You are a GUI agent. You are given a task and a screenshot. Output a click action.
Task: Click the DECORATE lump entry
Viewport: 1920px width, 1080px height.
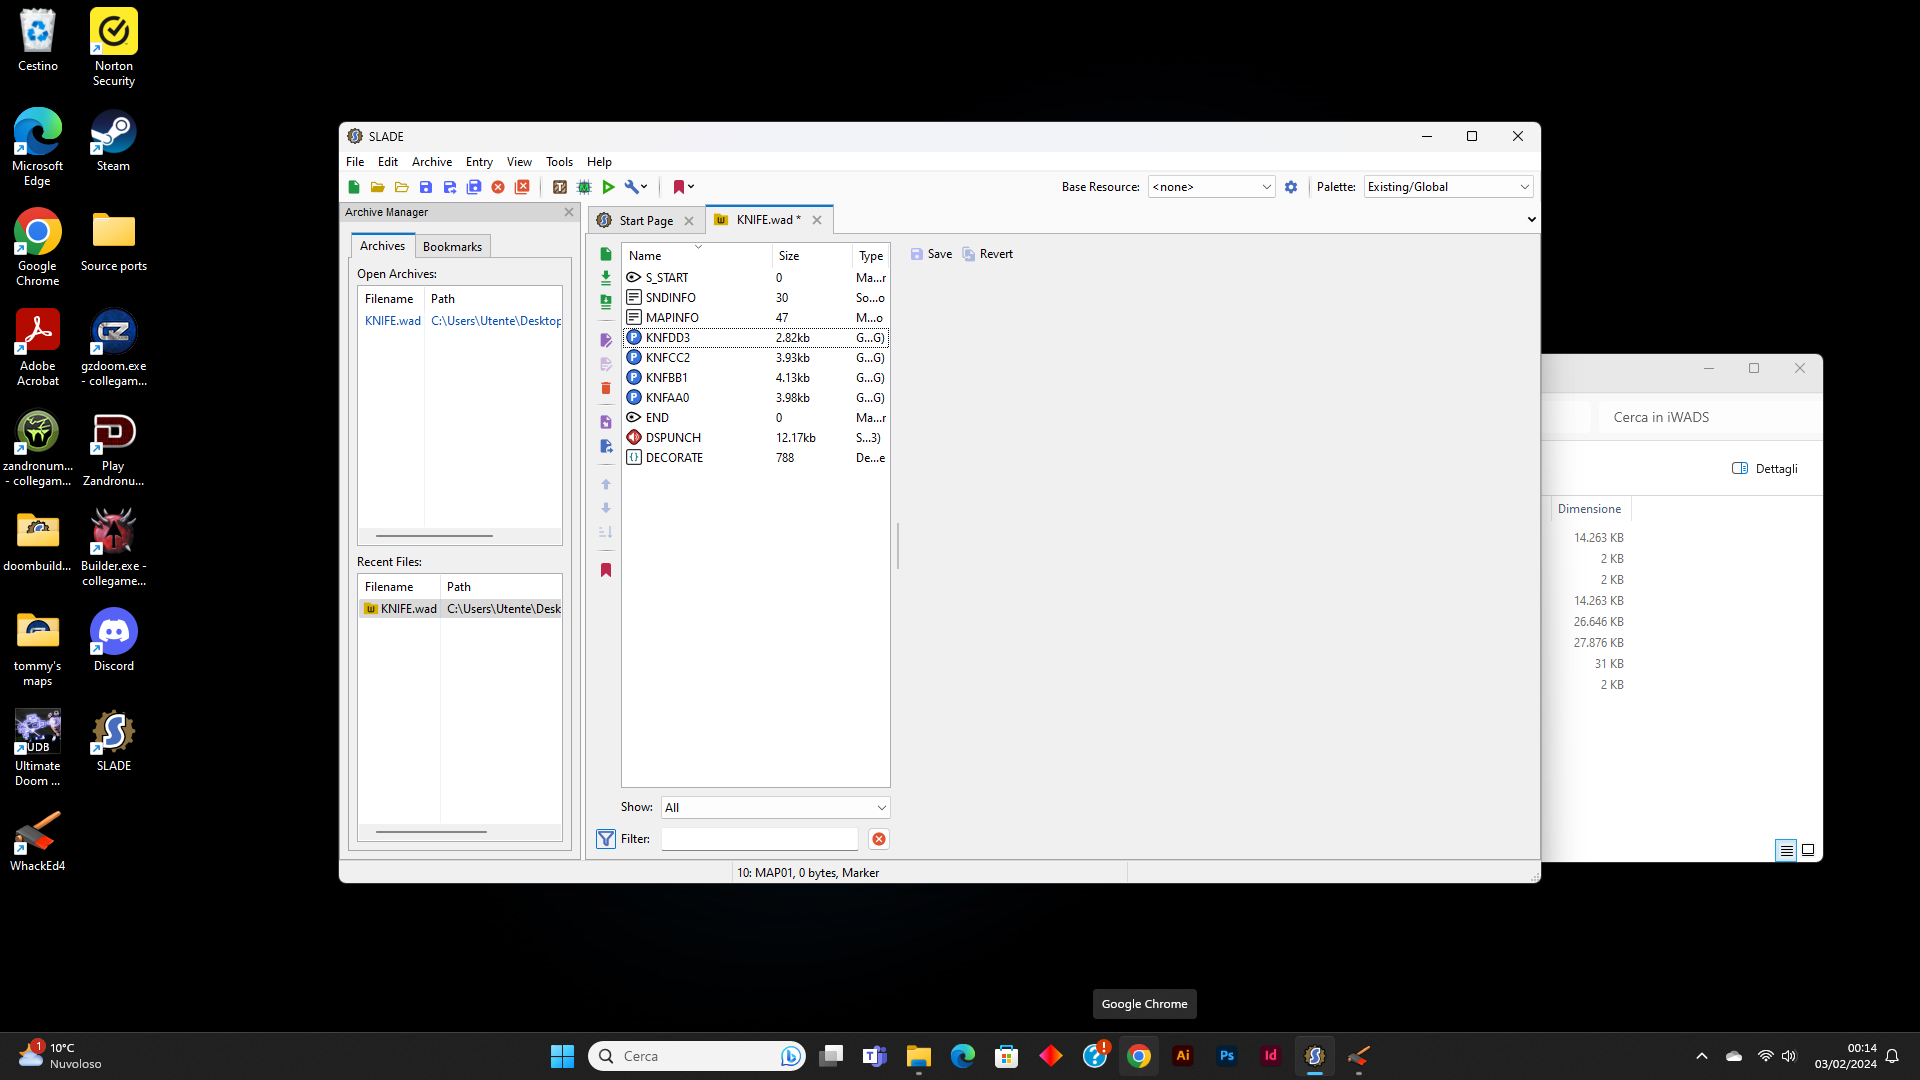click(x=673, y=456)
